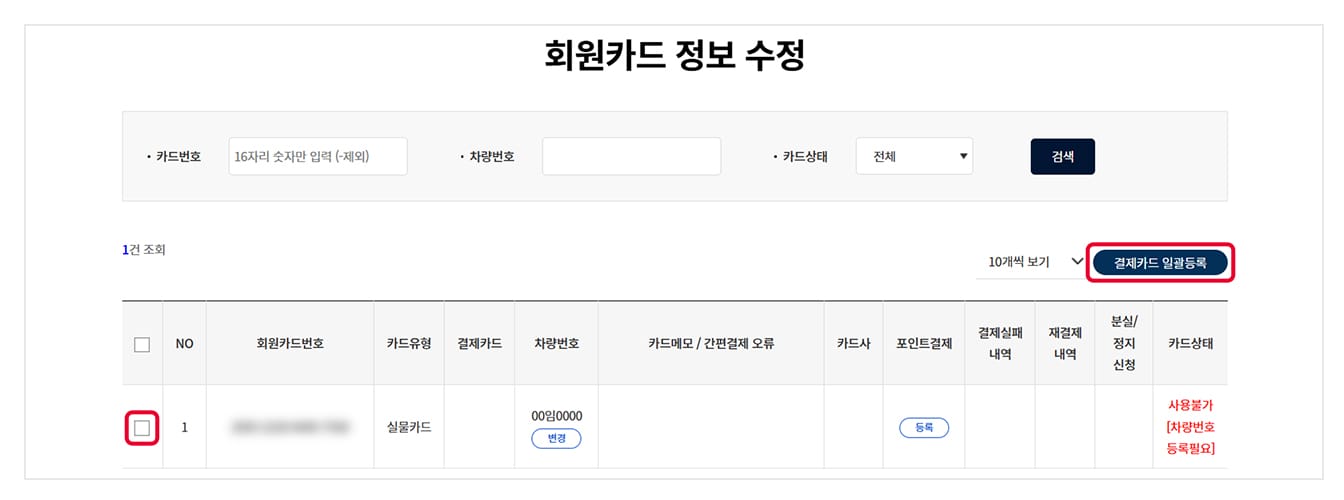Viewport: 1344px width, 500px height.
Task: Click the 실물카드 cell
Action: pos(409,428)
